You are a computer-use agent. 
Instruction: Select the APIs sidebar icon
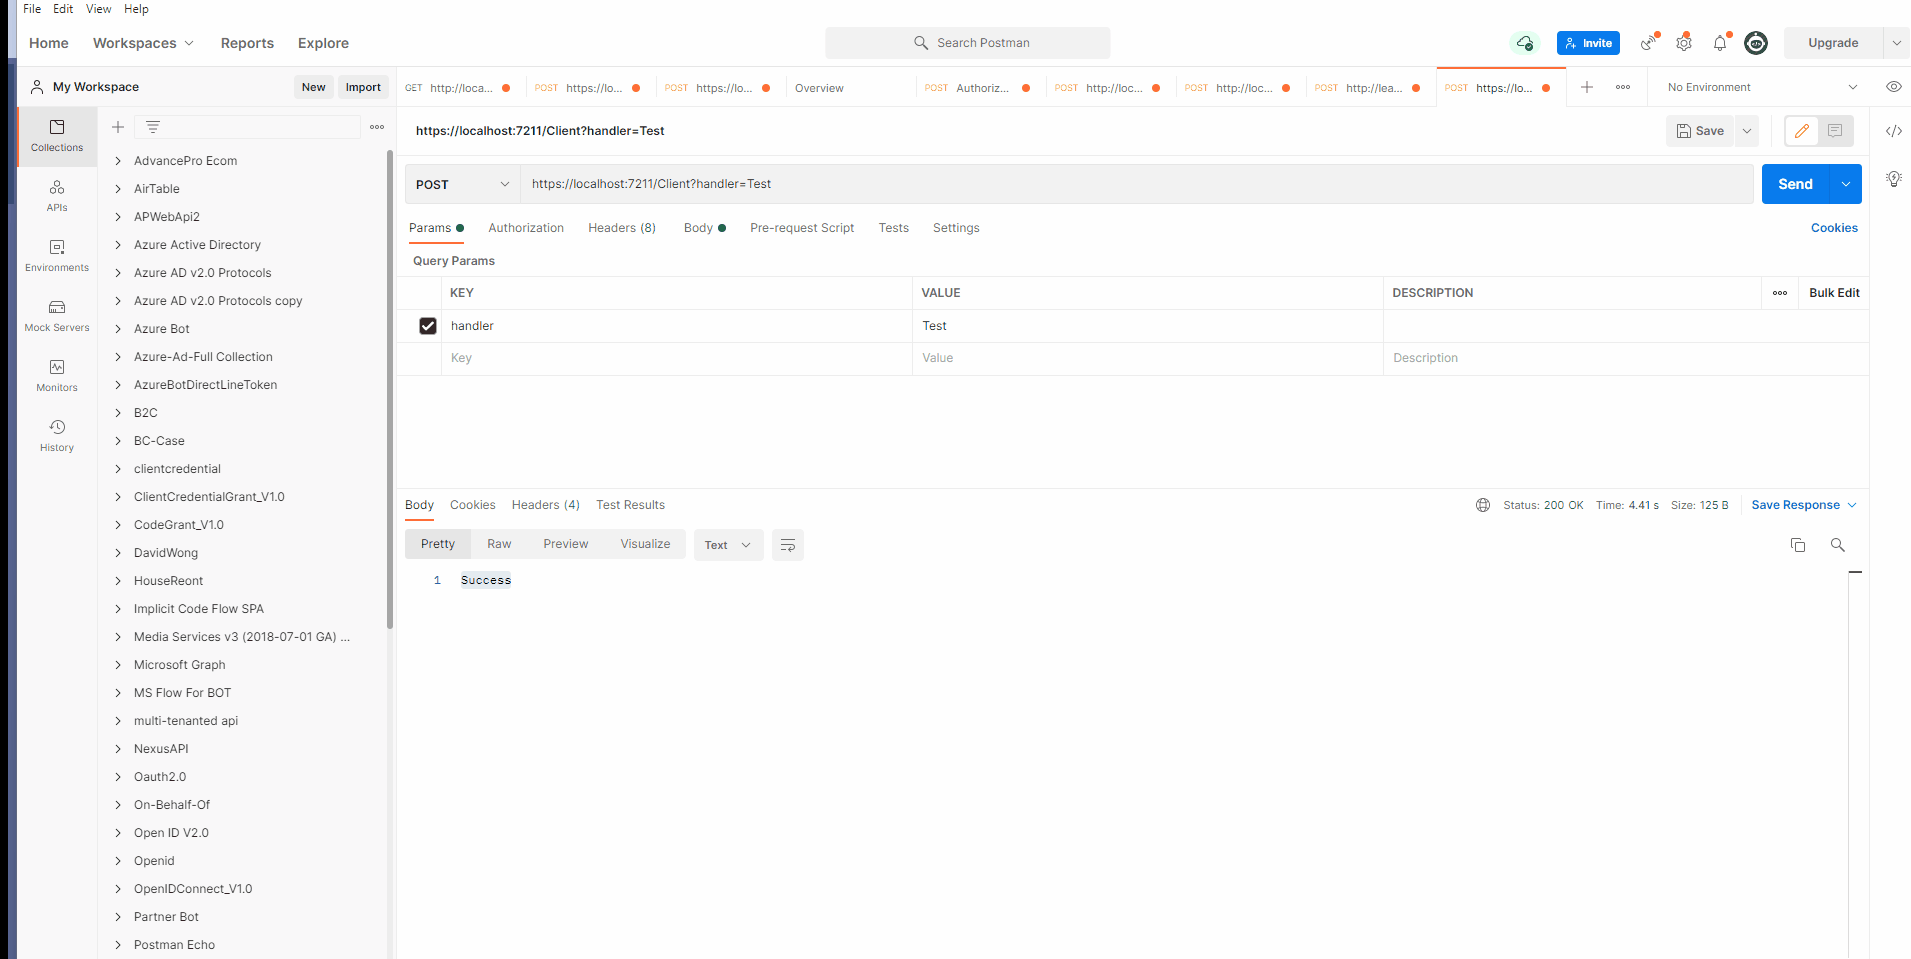click(x=56, y=195)
